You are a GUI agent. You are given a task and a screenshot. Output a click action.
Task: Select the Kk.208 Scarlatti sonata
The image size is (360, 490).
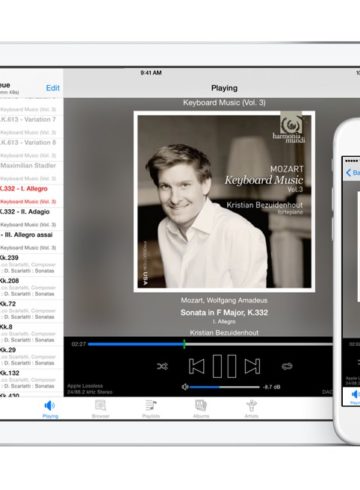tap(32, 287)
